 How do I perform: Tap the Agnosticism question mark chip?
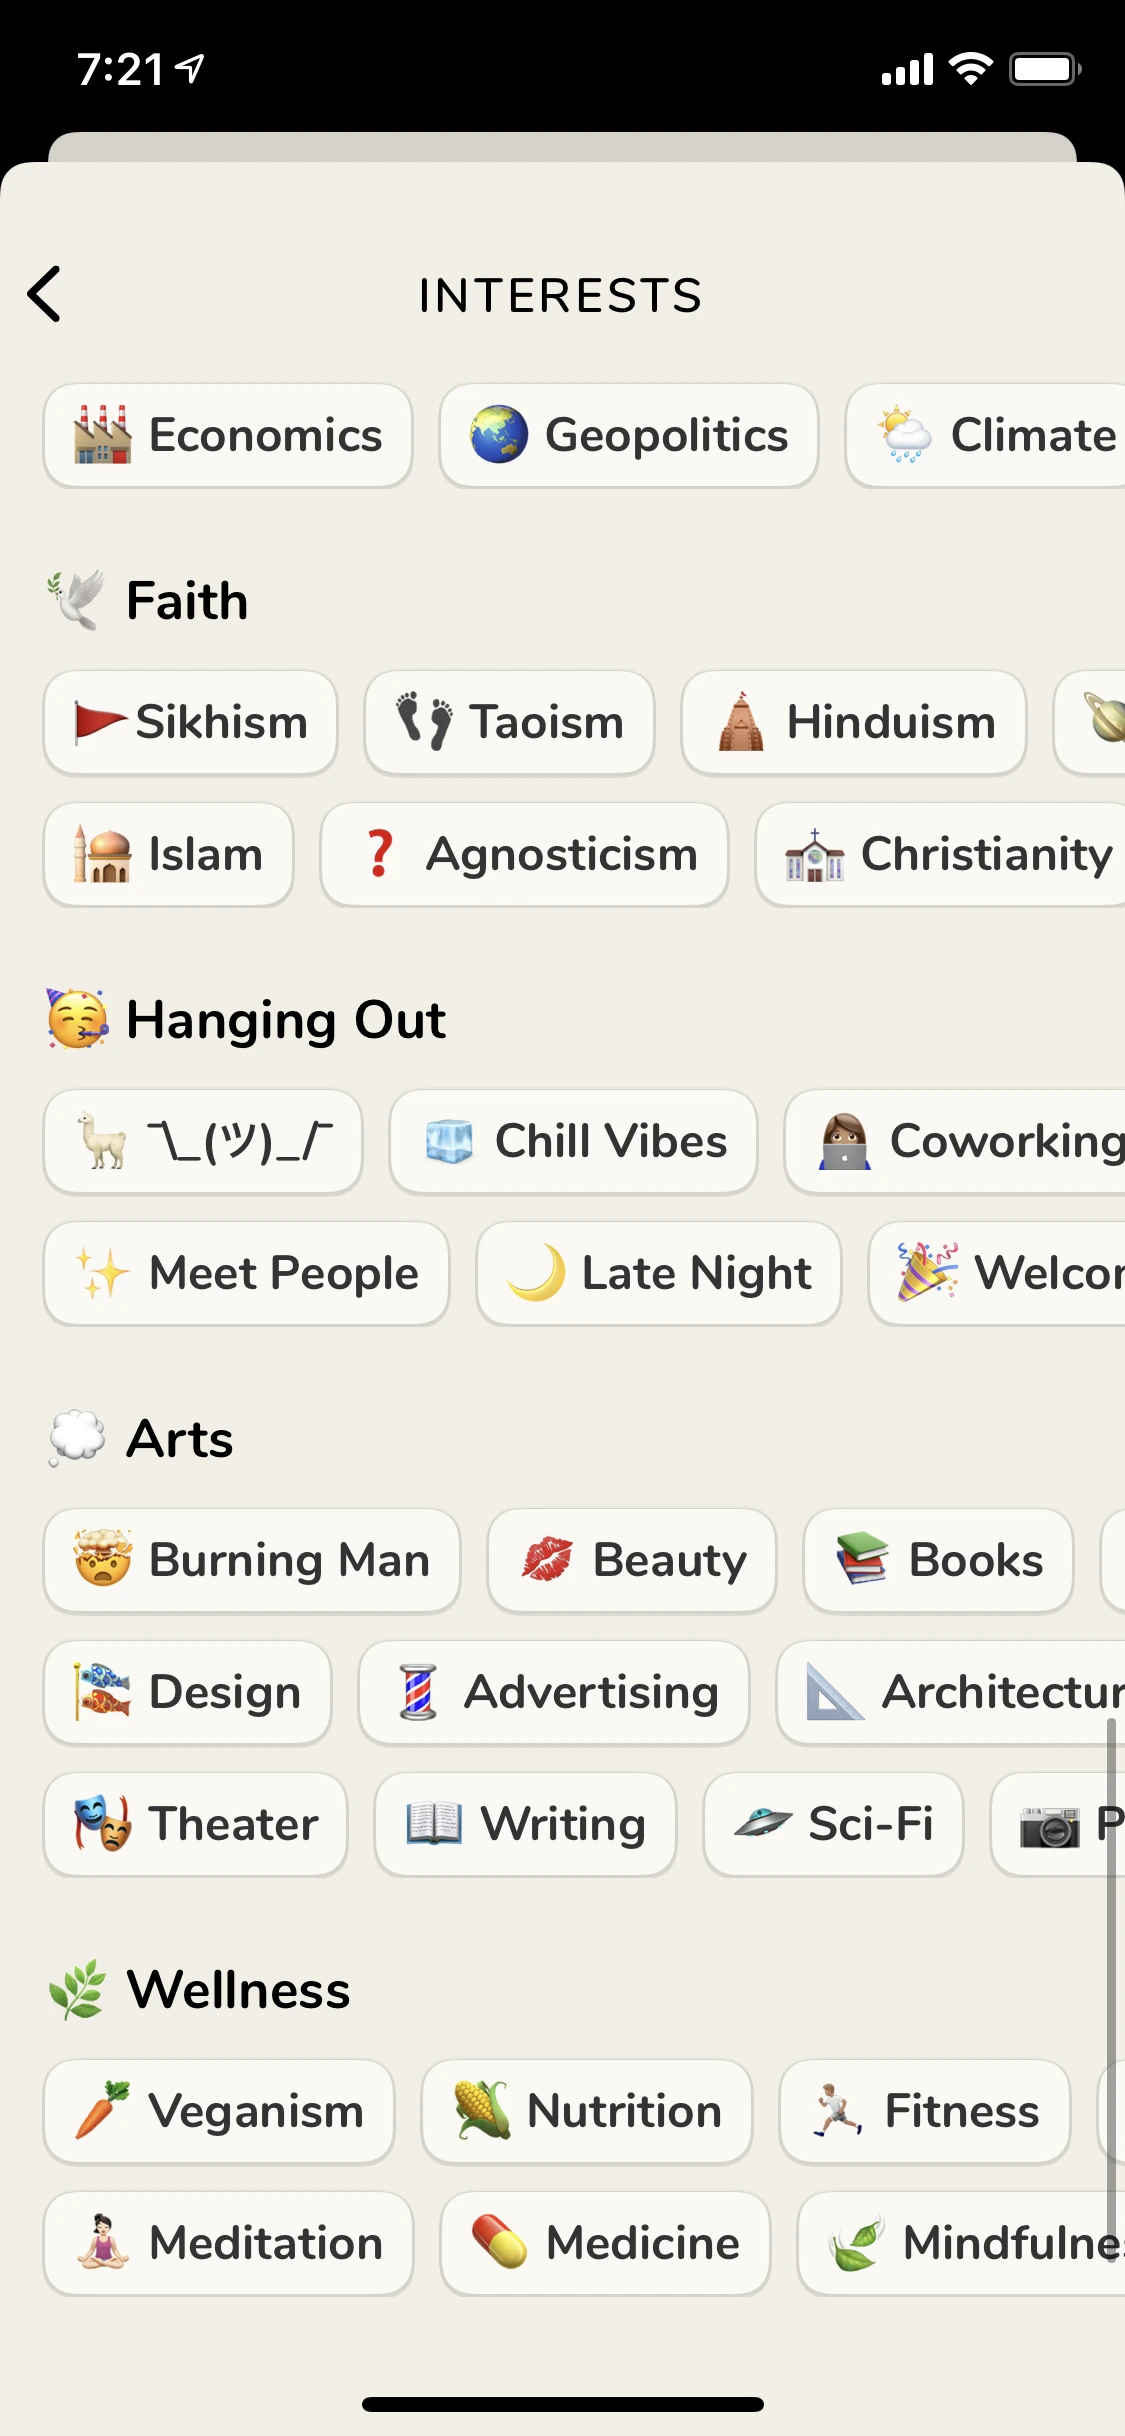(x=524, y=855)
